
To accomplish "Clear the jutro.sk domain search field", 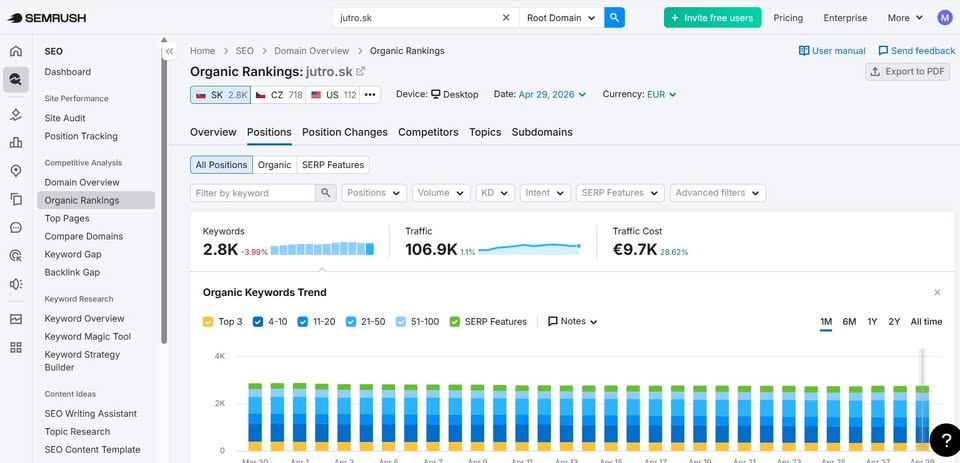I will [x=506, y=18].
